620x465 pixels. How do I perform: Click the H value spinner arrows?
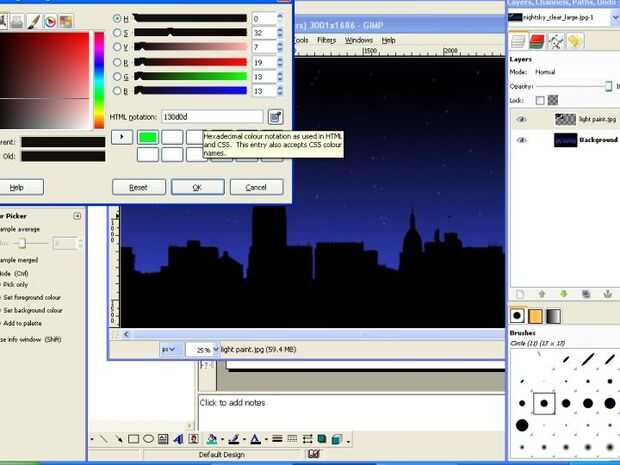pos(280,18)
